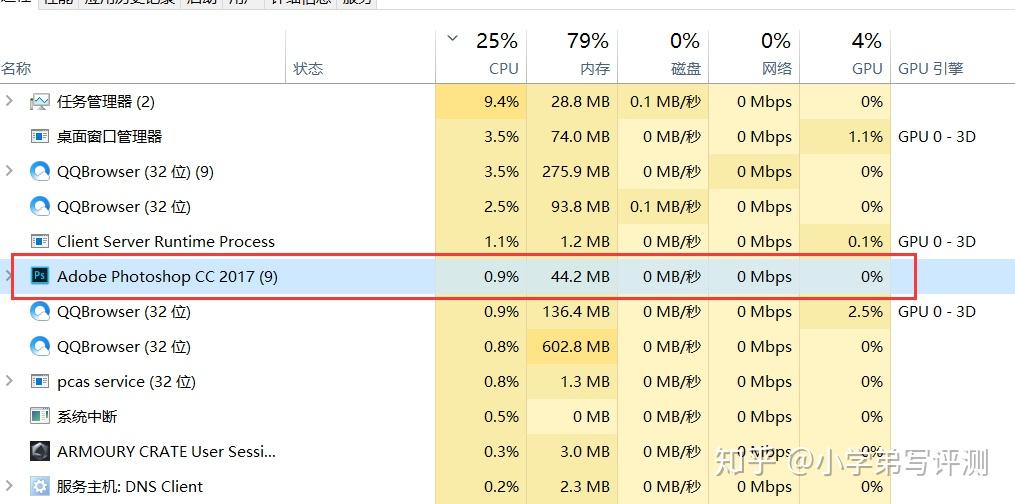Click the Client Server Runtime Process icon
1015x504 pixels.
[40, 242]
